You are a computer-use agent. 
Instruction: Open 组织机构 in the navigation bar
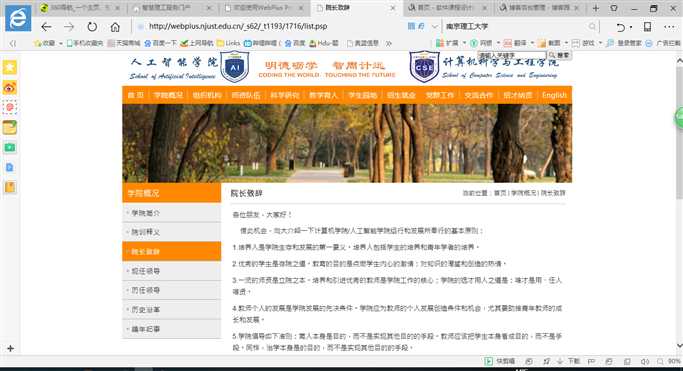tap(207, 95)
